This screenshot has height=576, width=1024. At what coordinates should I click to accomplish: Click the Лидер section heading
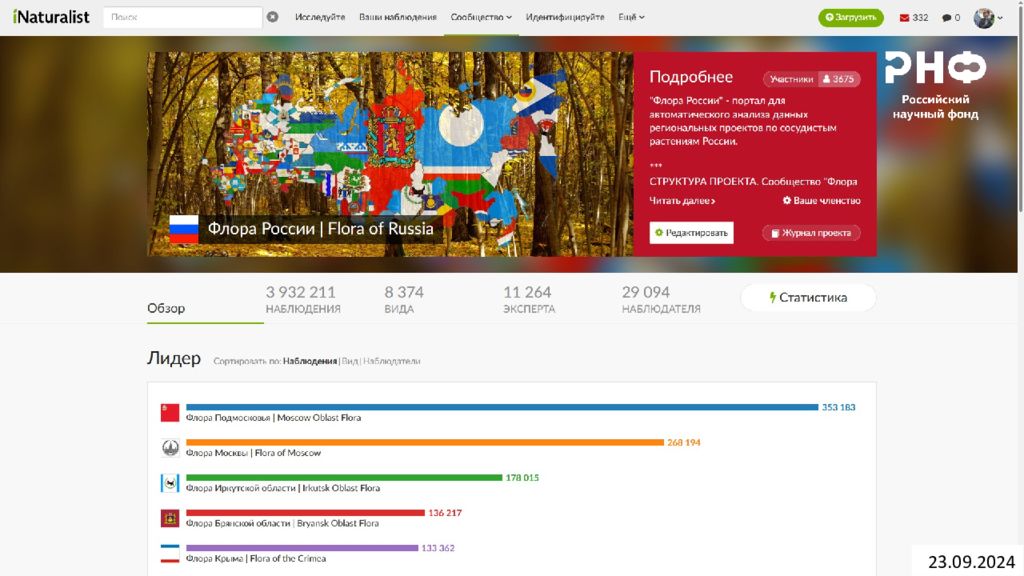pos(174,359)
